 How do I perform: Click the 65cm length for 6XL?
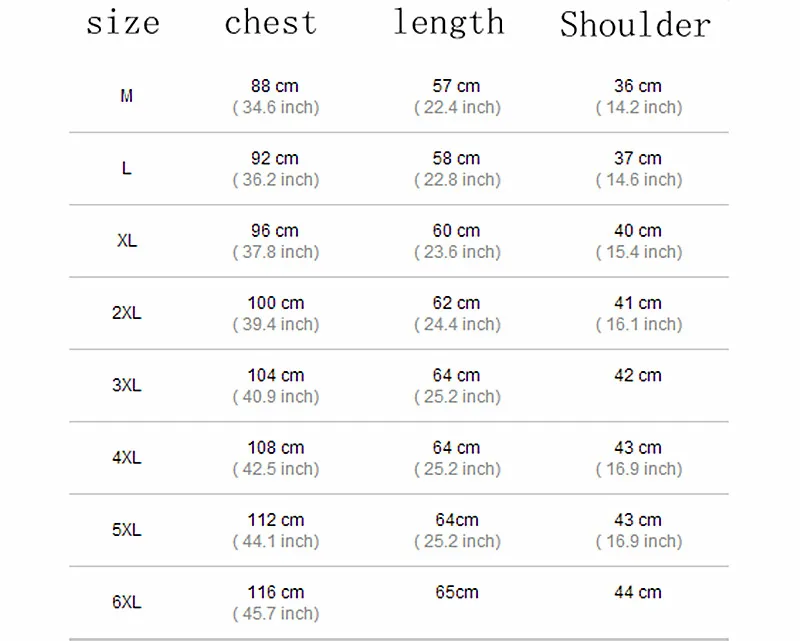456,593
